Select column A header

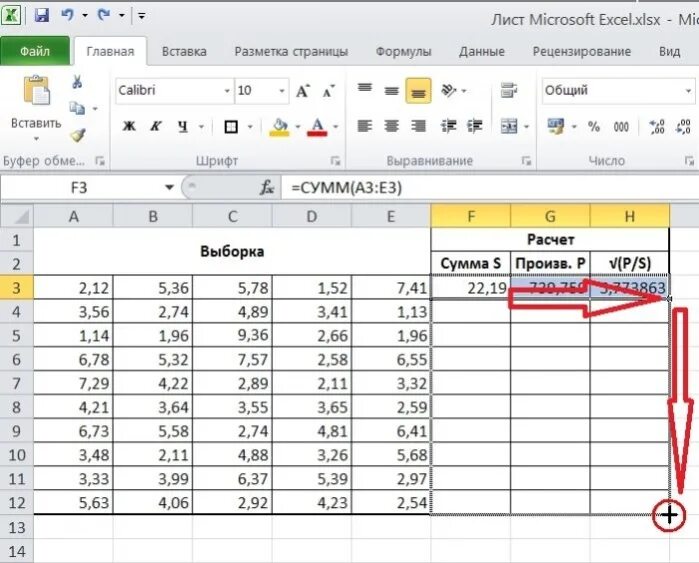pyautogui.click(x=74, y=217)
